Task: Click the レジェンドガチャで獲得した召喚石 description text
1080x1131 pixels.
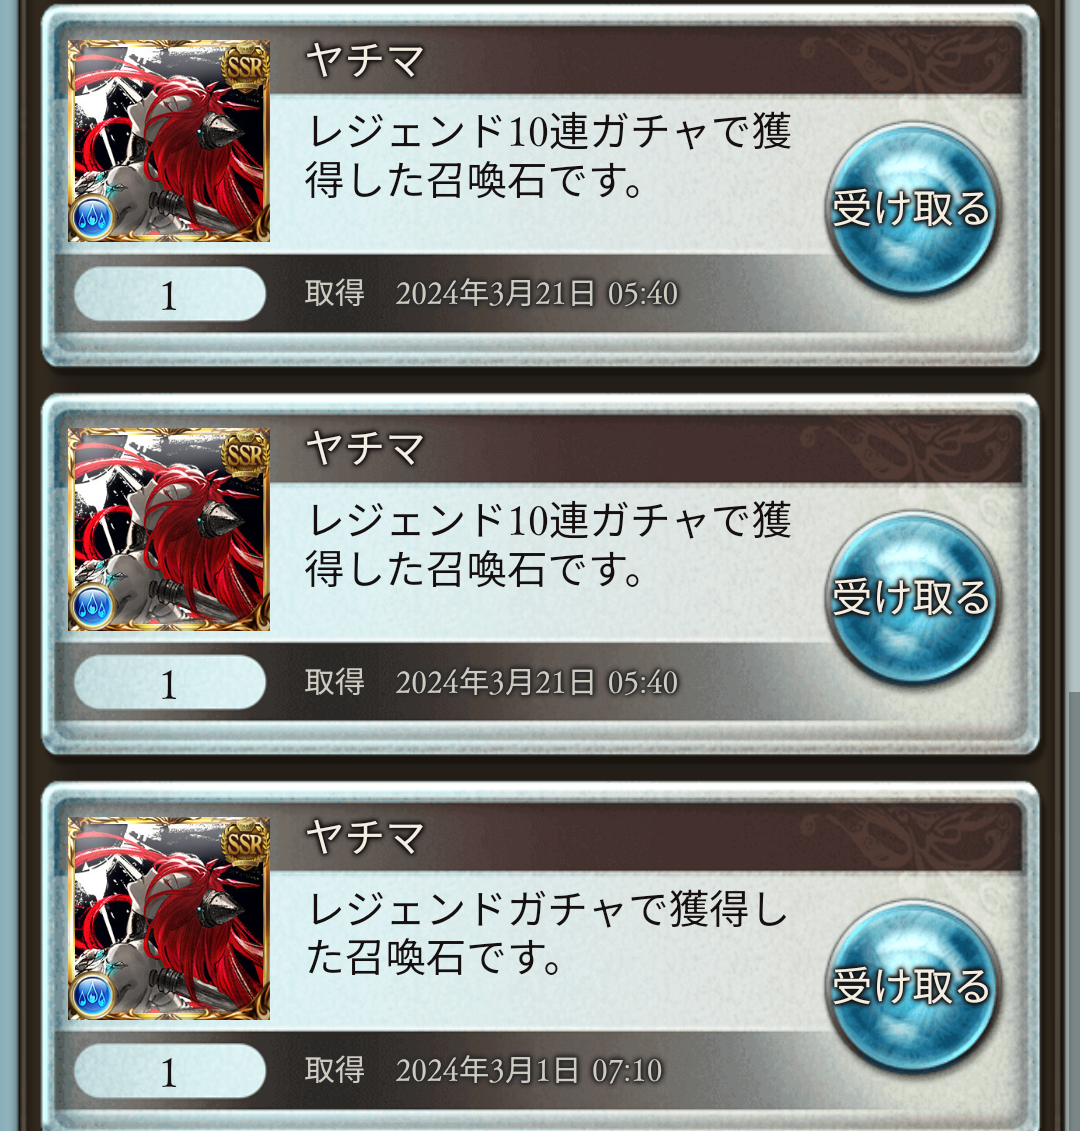Action: pos(546,933)
